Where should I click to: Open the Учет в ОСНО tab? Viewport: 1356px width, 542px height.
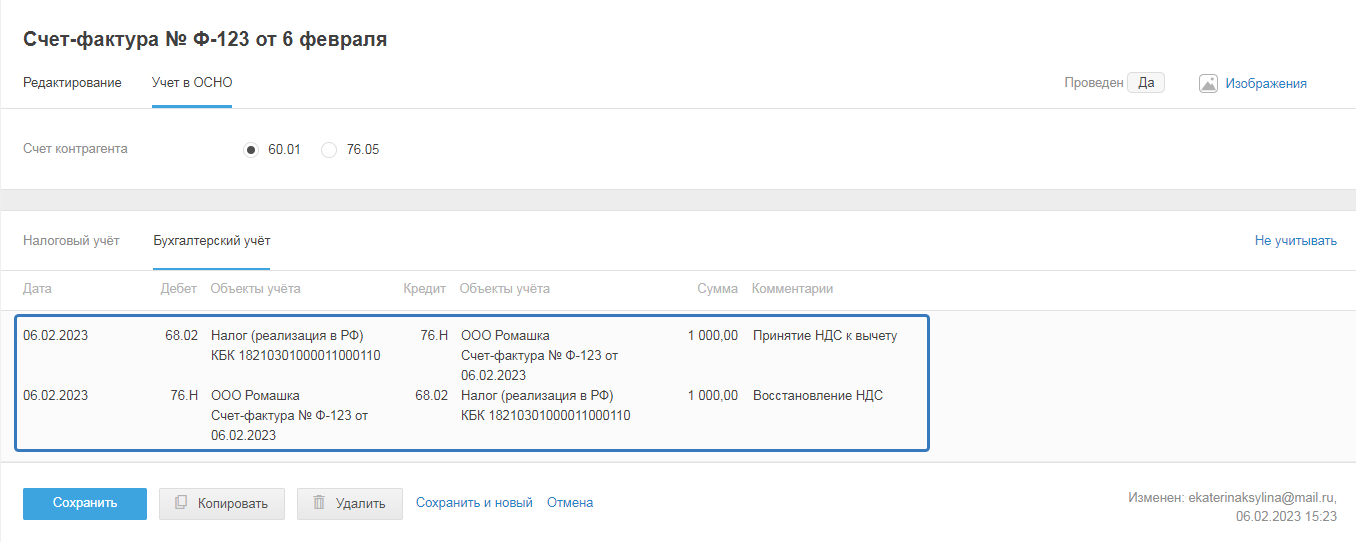(192, 83)
